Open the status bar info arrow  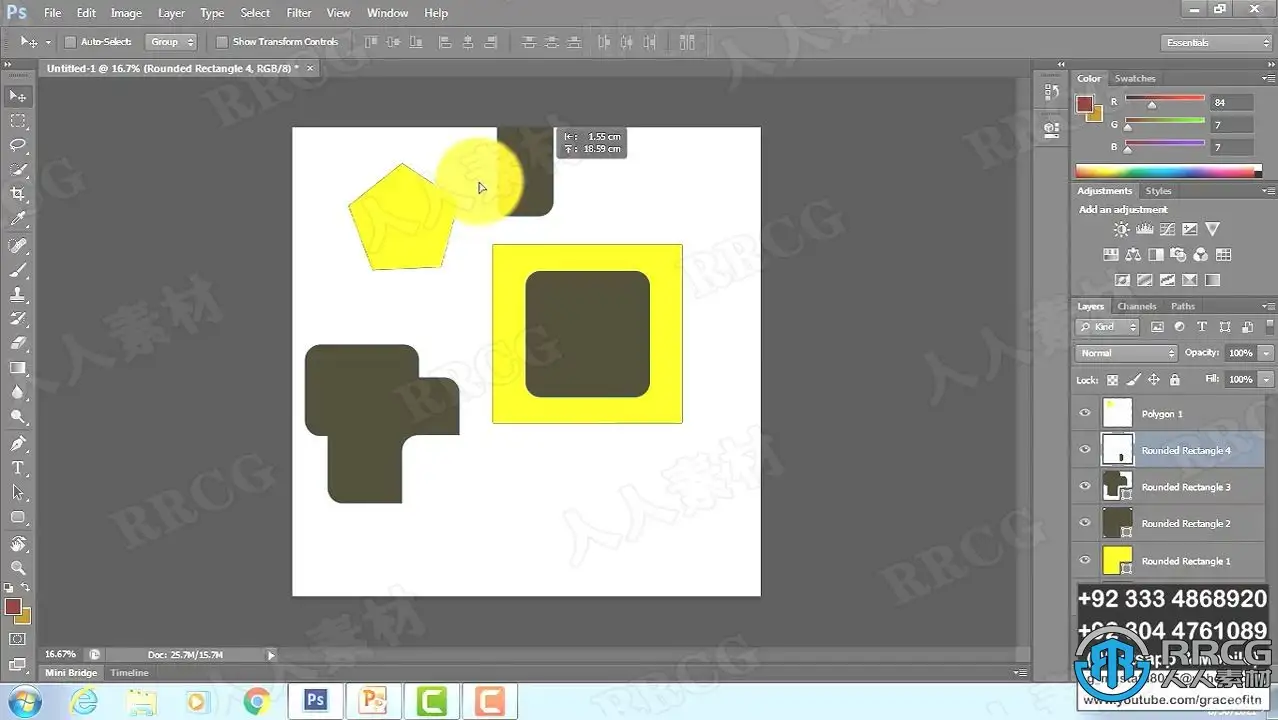271,655
